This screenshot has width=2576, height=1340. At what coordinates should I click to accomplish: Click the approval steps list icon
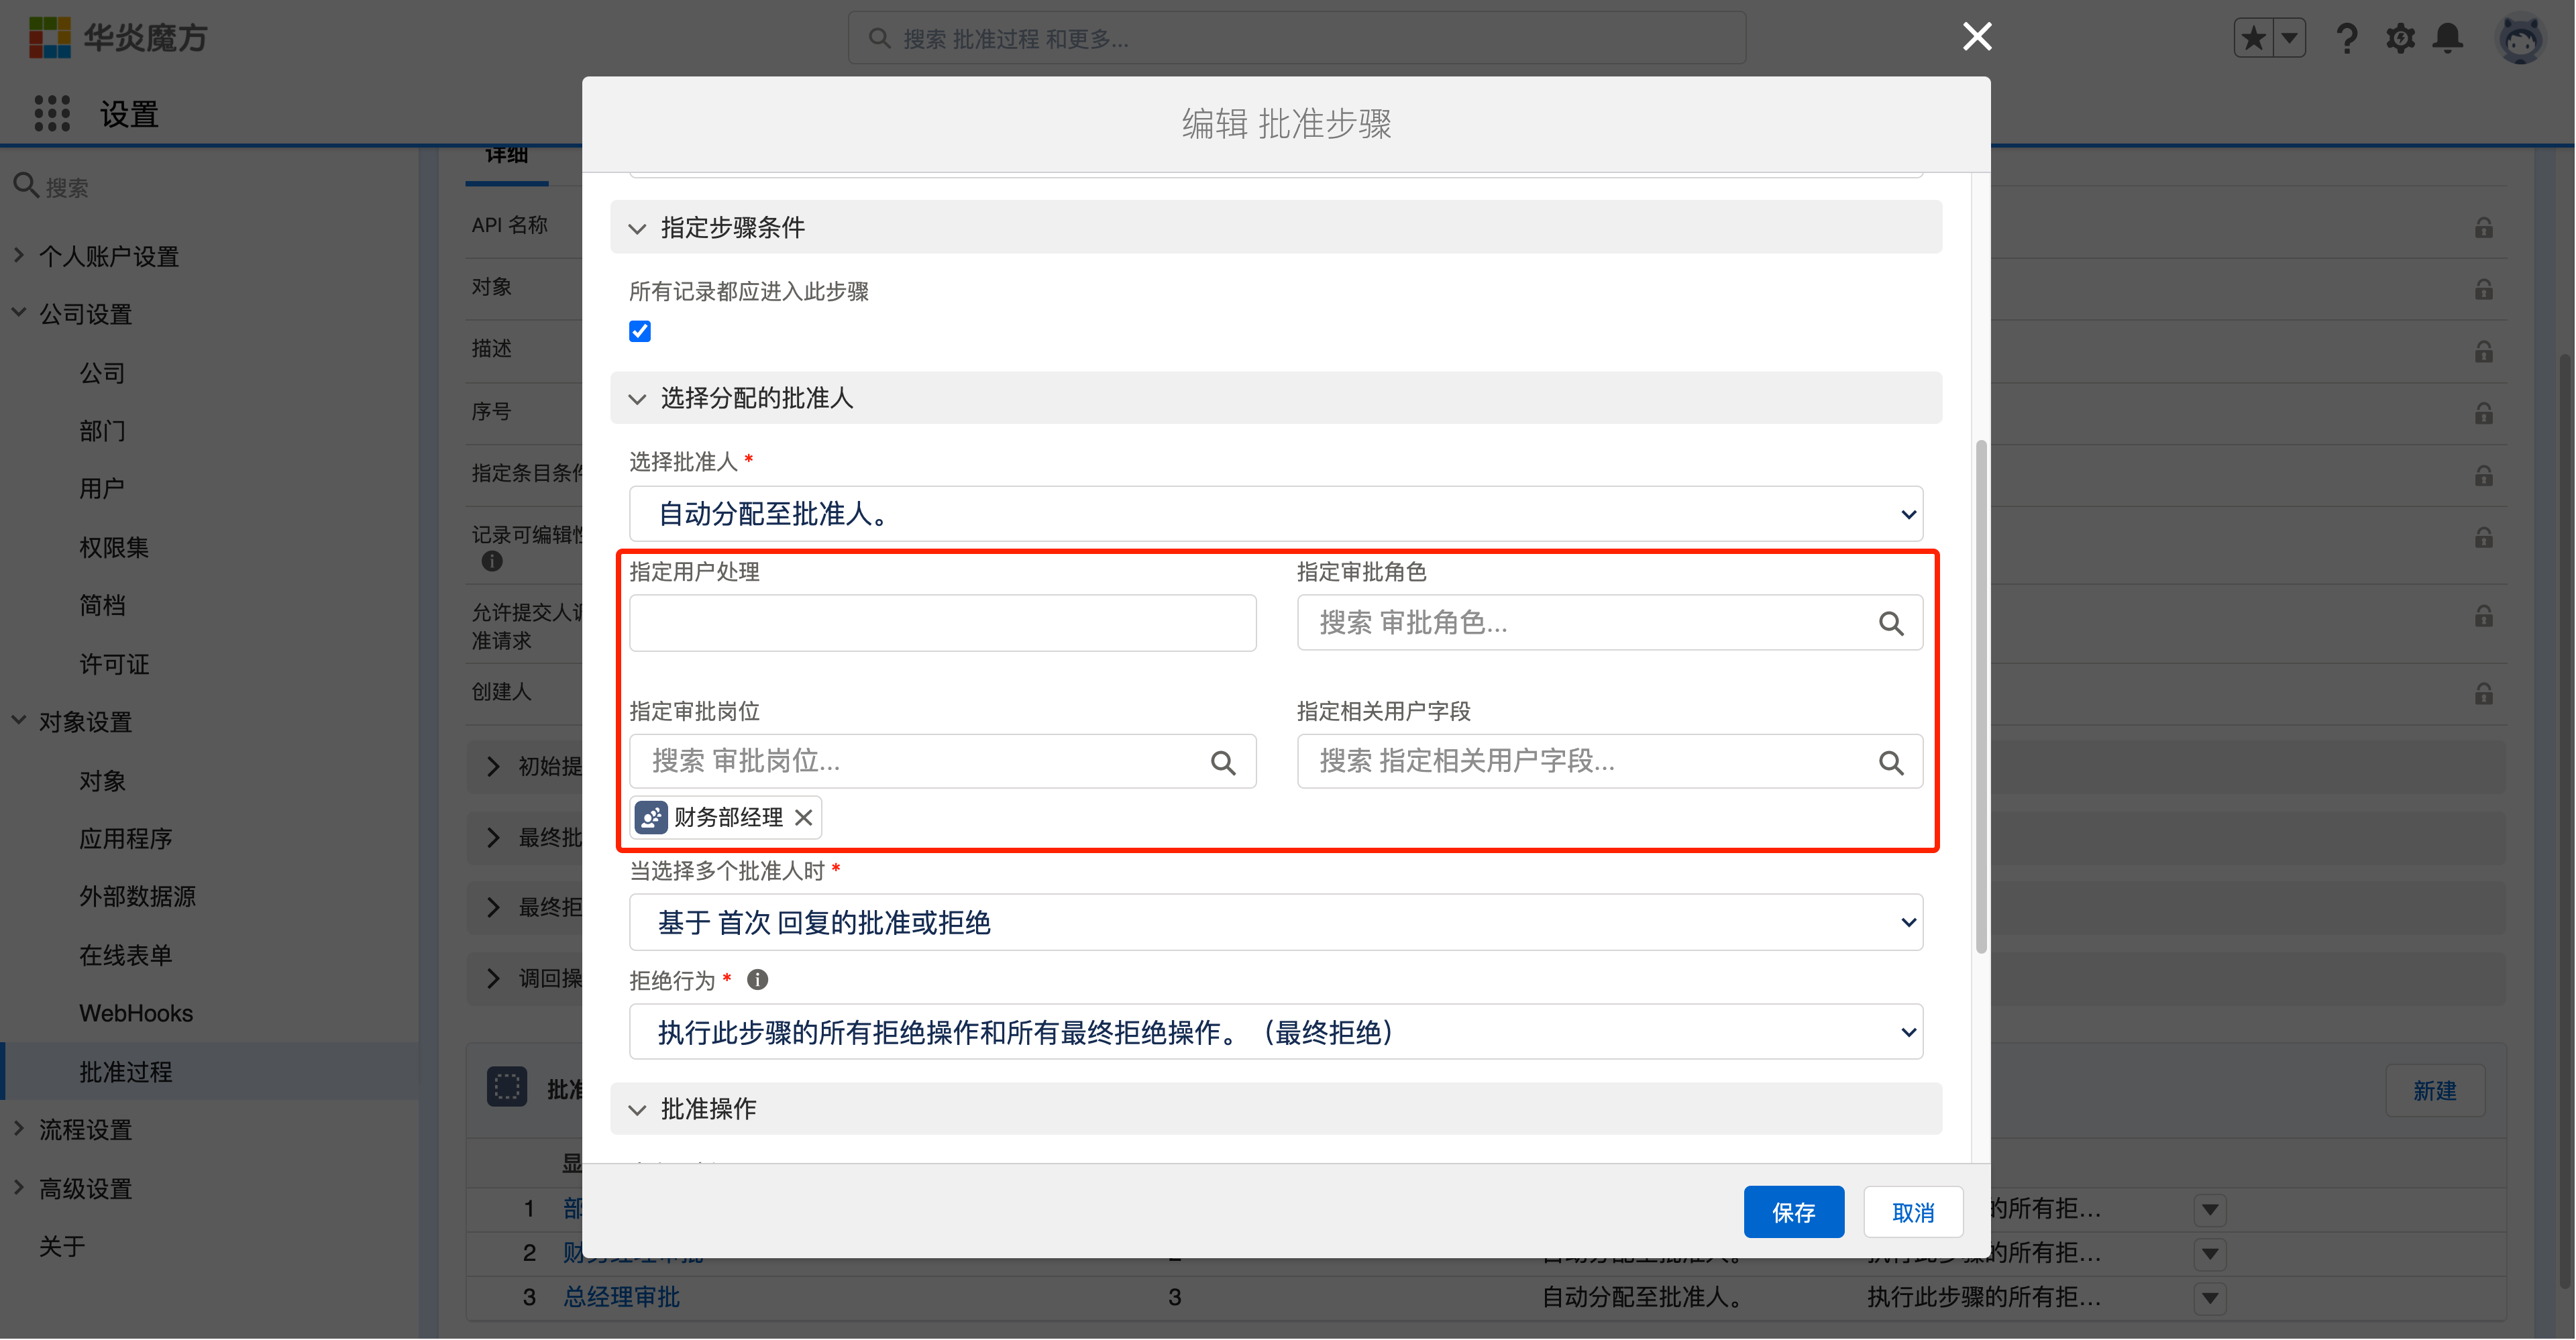pos(507,1086)
